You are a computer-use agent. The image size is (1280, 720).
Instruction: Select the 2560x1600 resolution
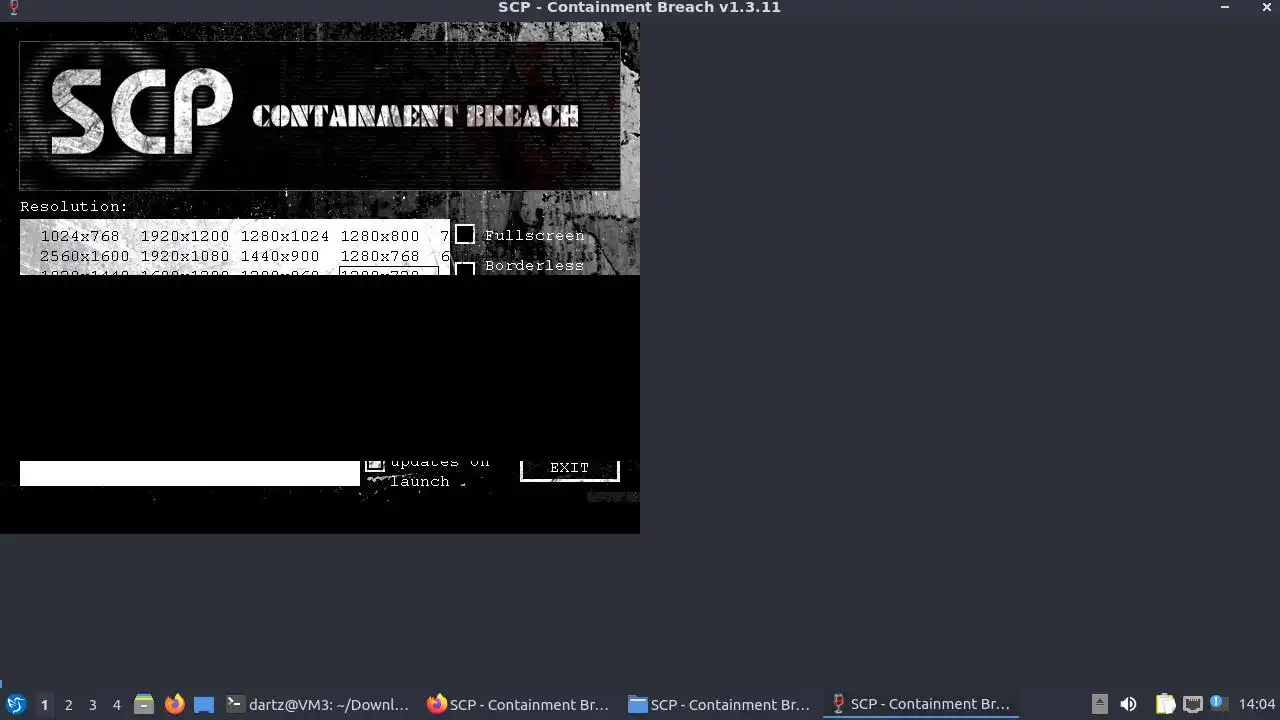click(85, 257)
